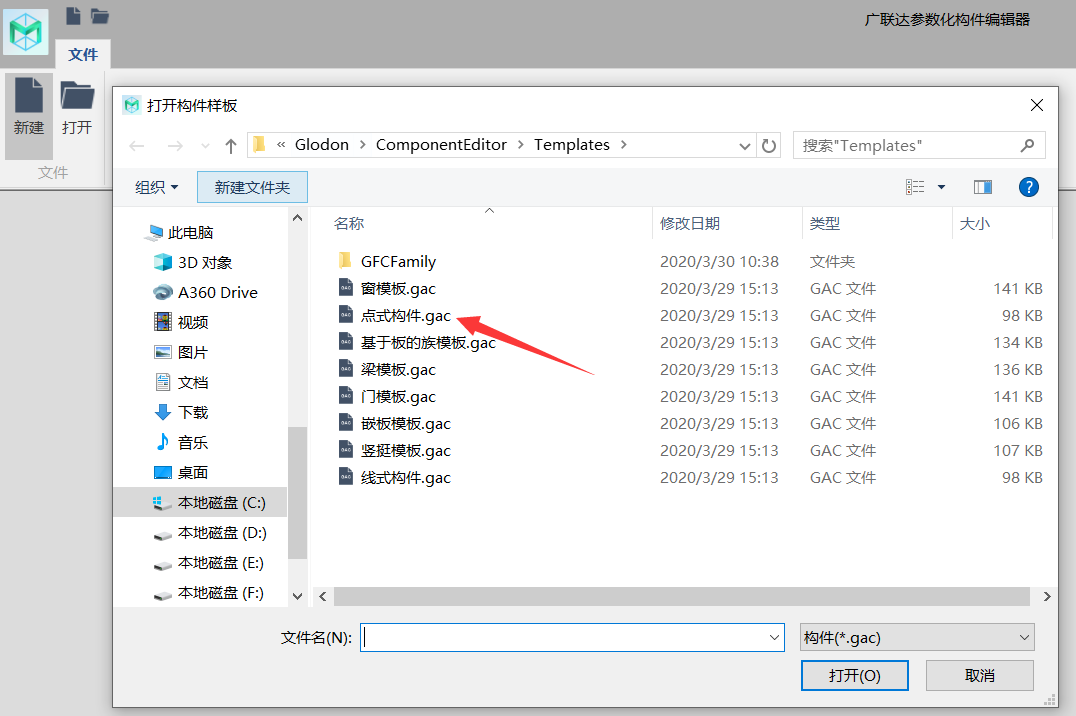Click the 取消 button
Image resolution: width=1076 pixels, height=716 pixels.
[x=980, y=675]
